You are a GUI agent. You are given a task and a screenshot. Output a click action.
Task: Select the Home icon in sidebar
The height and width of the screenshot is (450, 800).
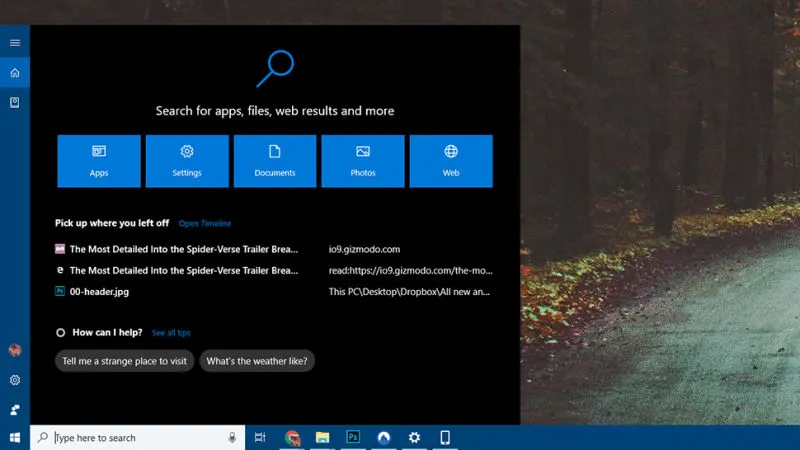pyautogui.click(x=15, y=73)
